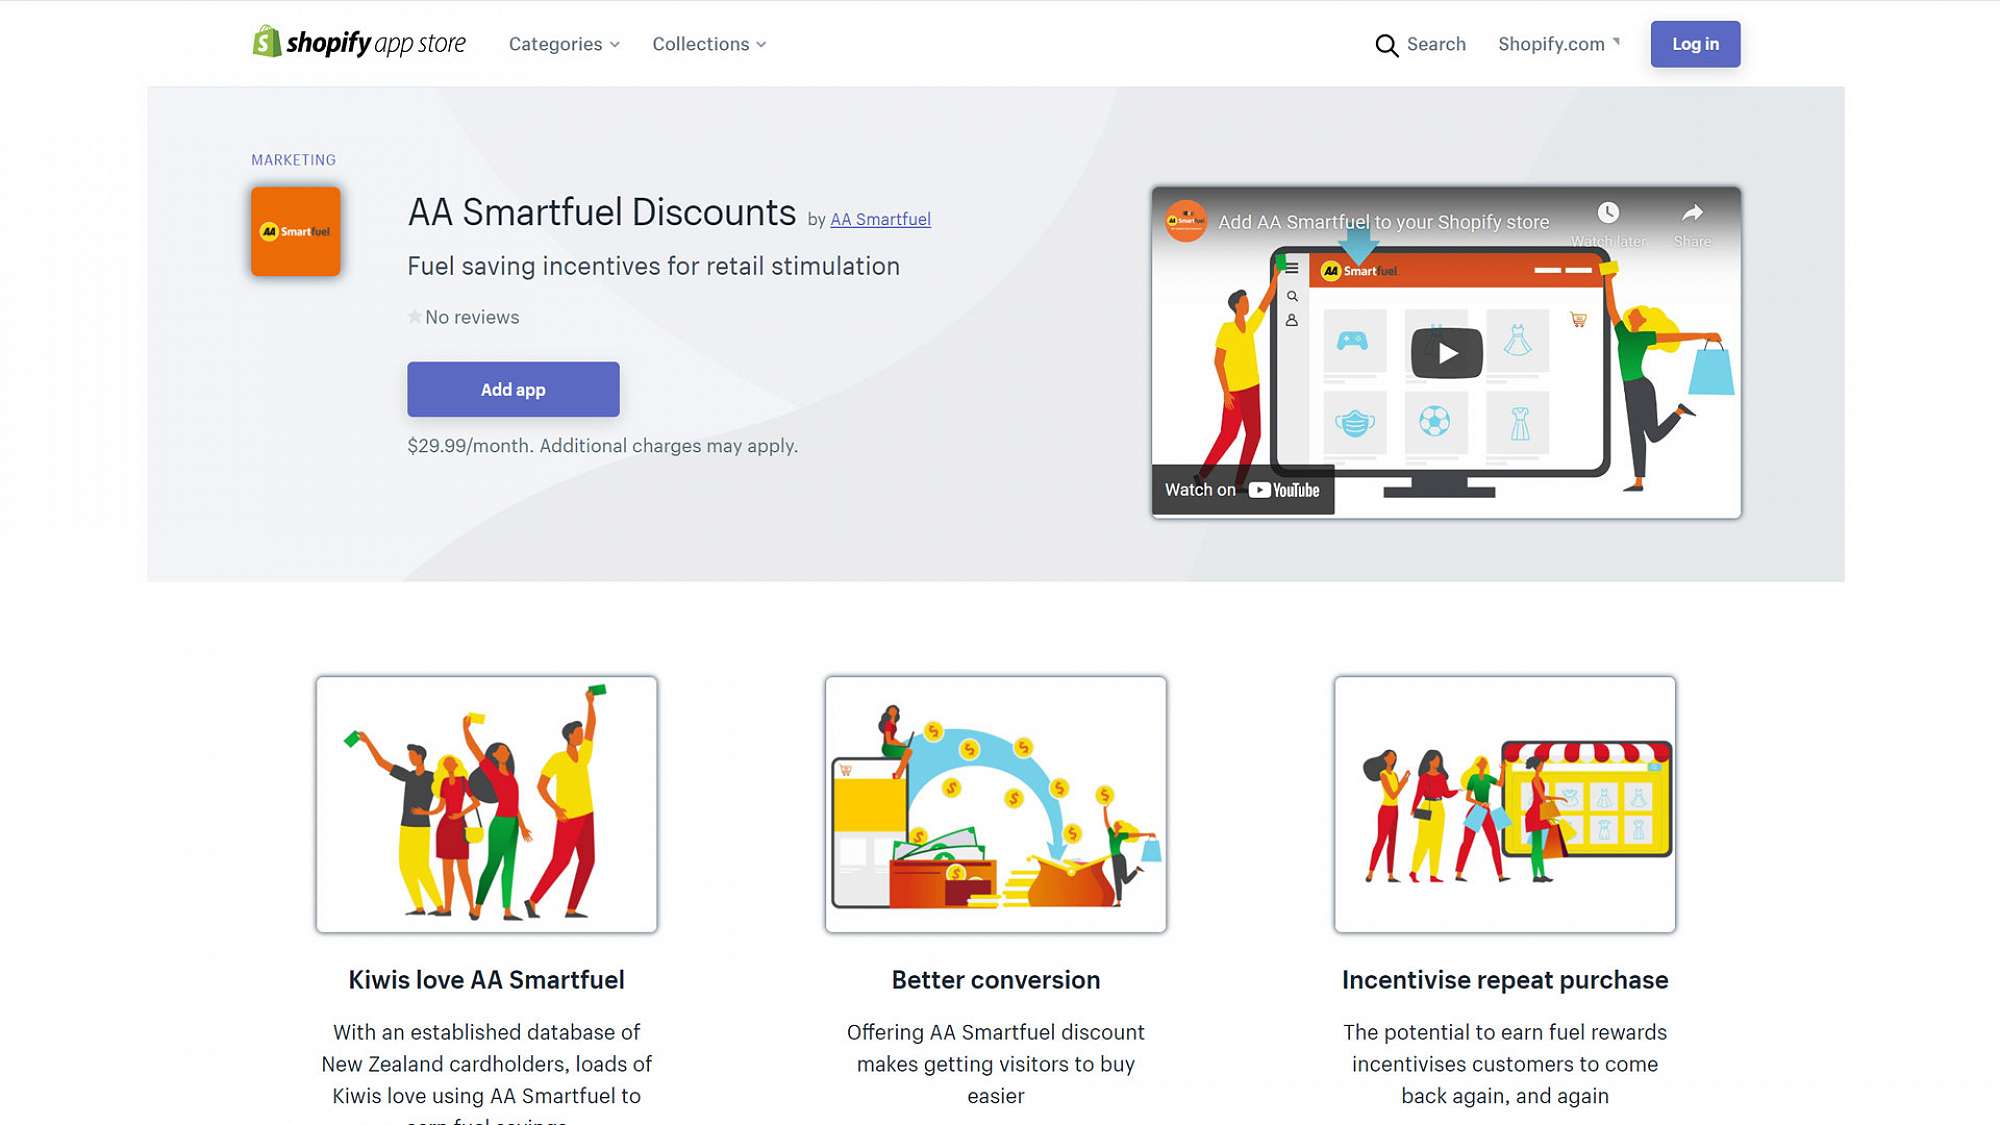Open the AA Smartfuel orange app icon
The width and height of the screenshot is (2000, 1125).
pos(296,231)
